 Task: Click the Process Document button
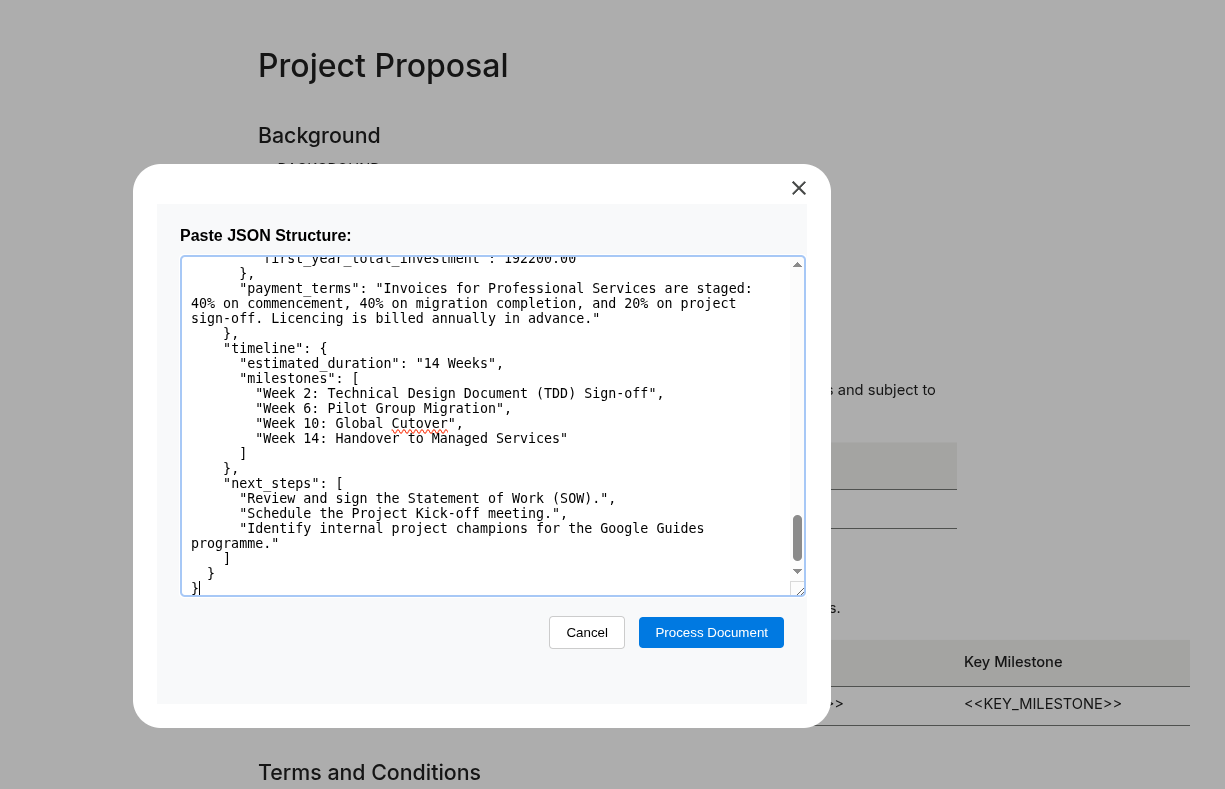coord(711,632)
